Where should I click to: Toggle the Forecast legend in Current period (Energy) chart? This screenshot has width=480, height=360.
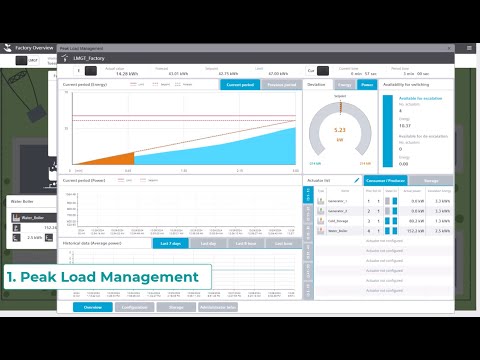pos(184,84)
